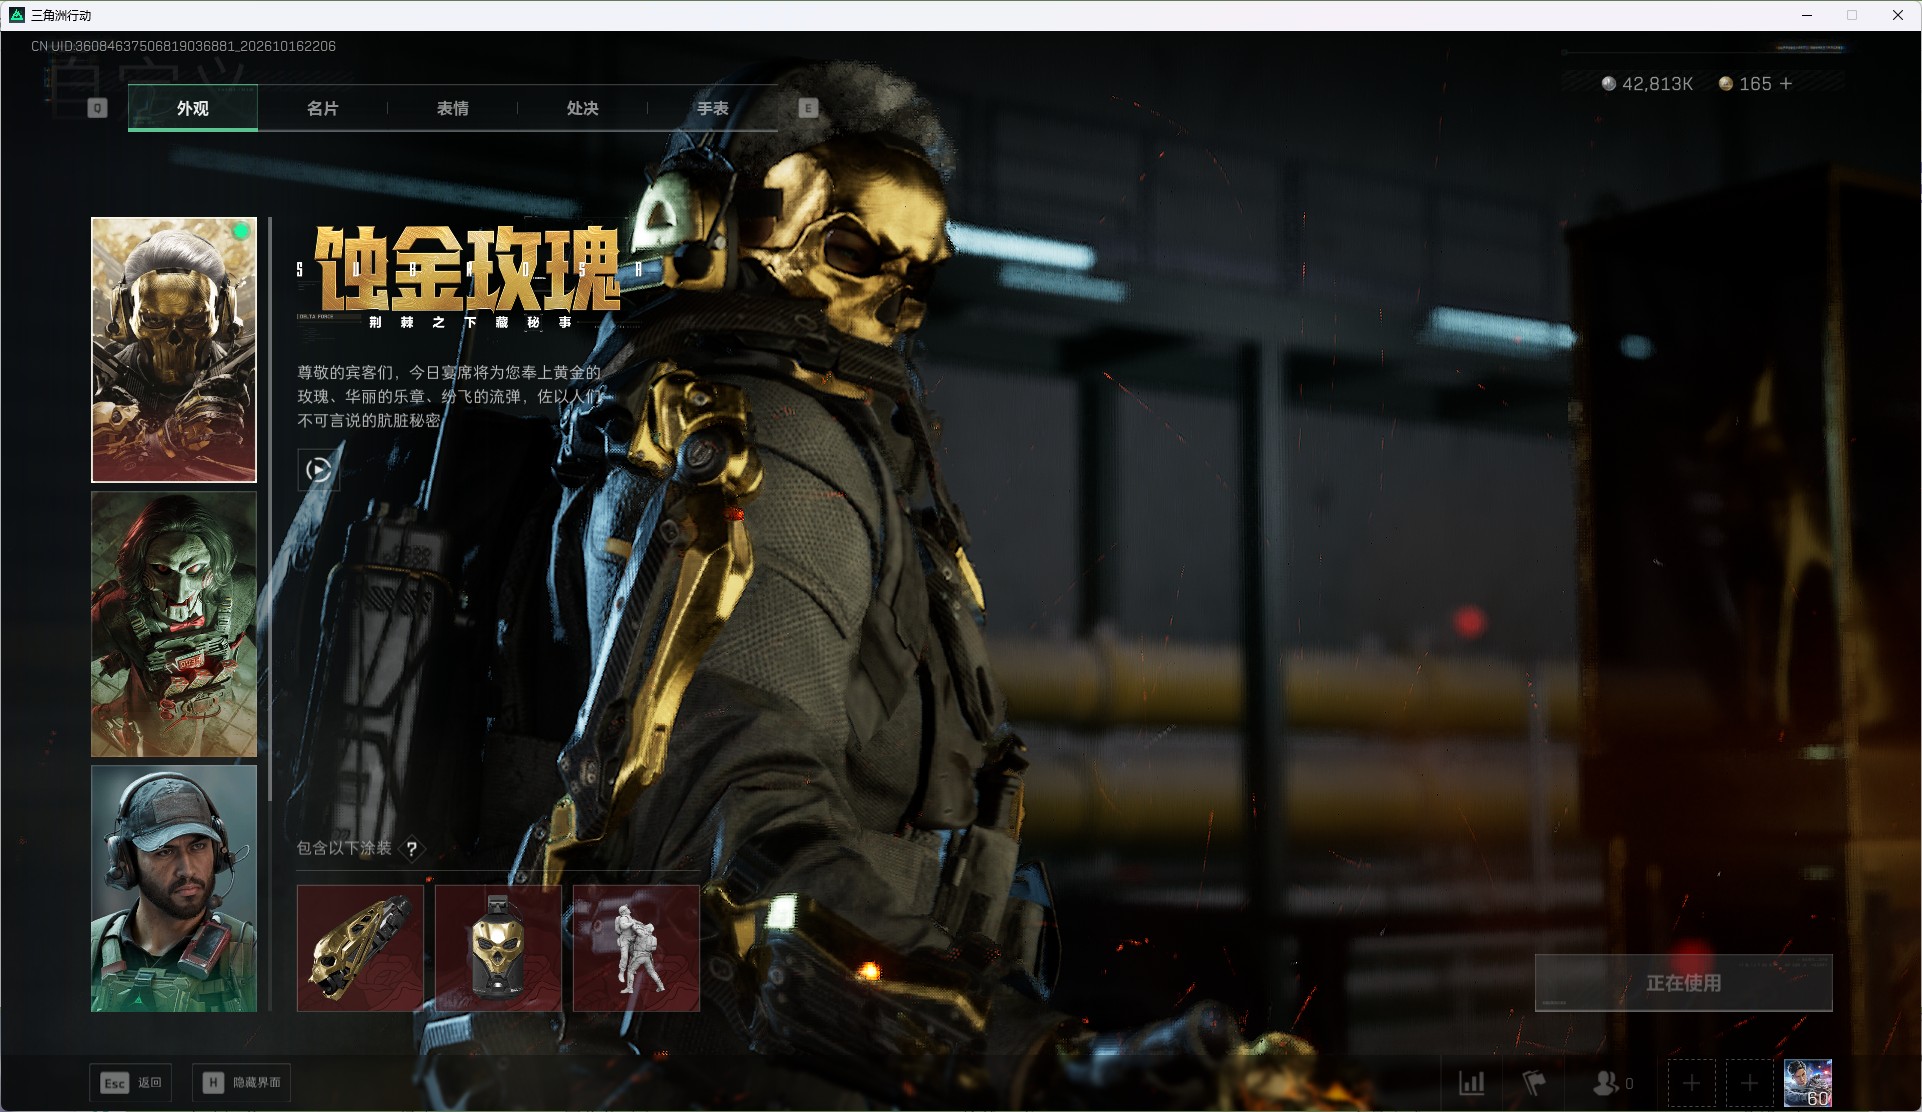1922x1112 pixels.
Task: Select the green masked red-hair skin thumbnail
Action: pyautogui.click(x=174, y=624)
